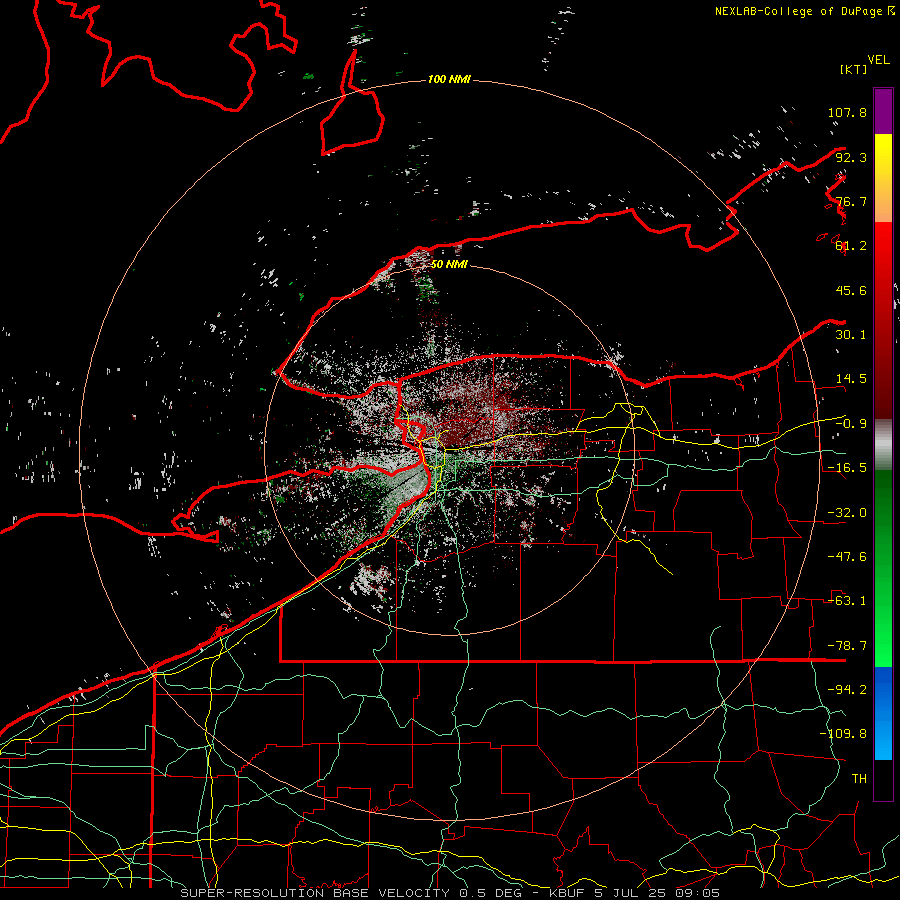
Task: Click the -94.2 legend value
Action: click(x=847, y=690)
